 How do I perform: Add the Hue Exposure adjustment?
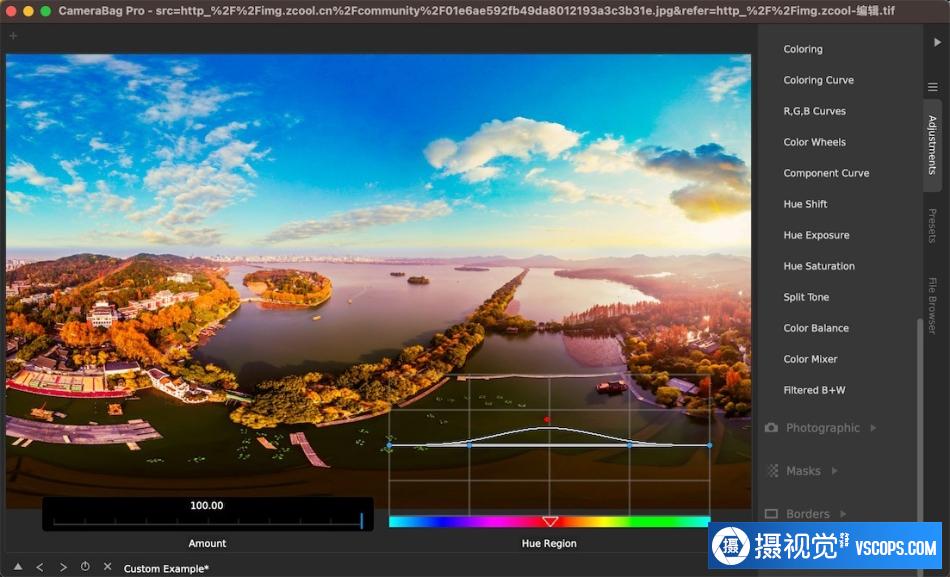pos(816,235)
